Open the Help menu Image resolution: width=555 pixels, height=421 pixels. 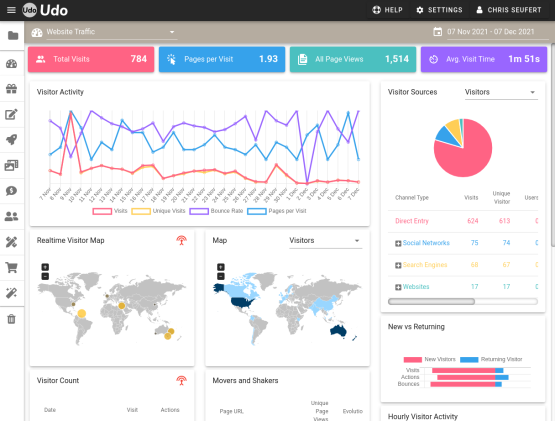tap(387, 10)
